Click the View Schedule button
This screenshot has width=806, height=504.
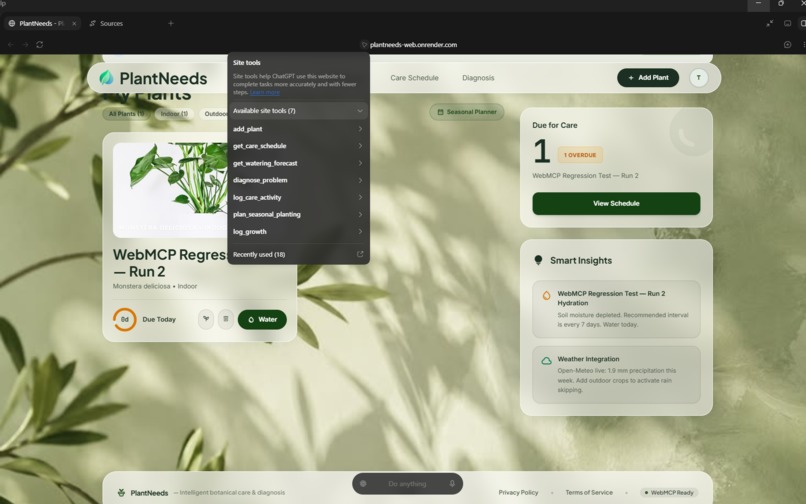[616, 204]
